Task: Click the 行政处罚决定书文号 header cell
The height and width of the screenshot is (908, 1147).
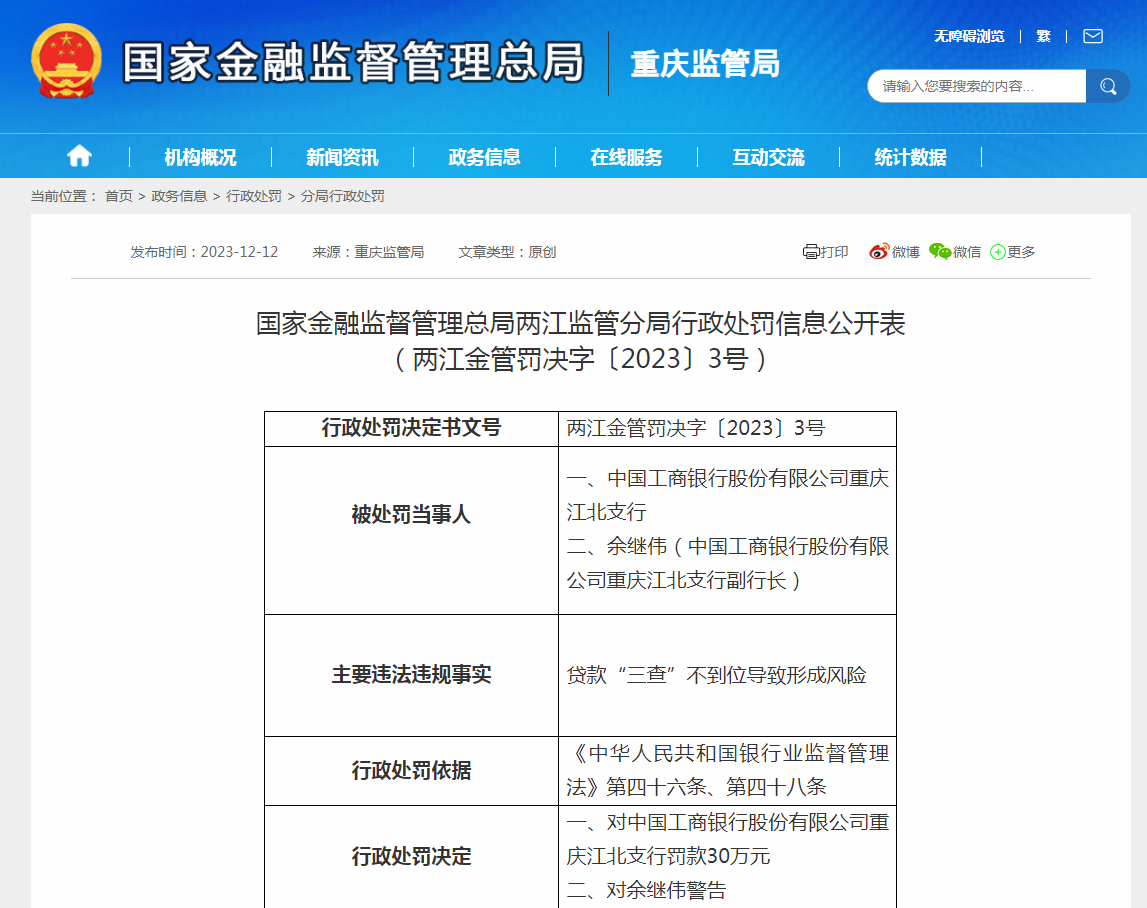Action: [x=411, y=429]
